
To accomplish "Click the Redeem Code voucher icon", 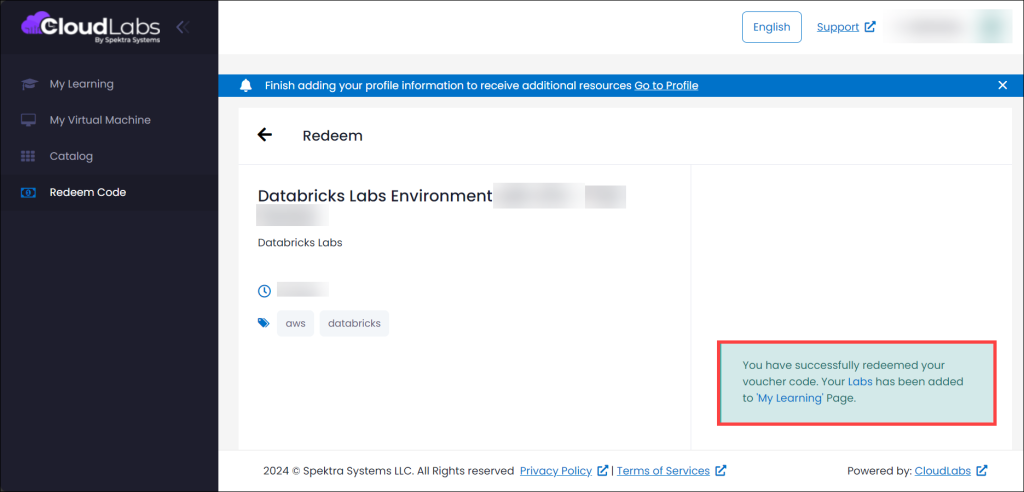I will [x=29, y=192].
